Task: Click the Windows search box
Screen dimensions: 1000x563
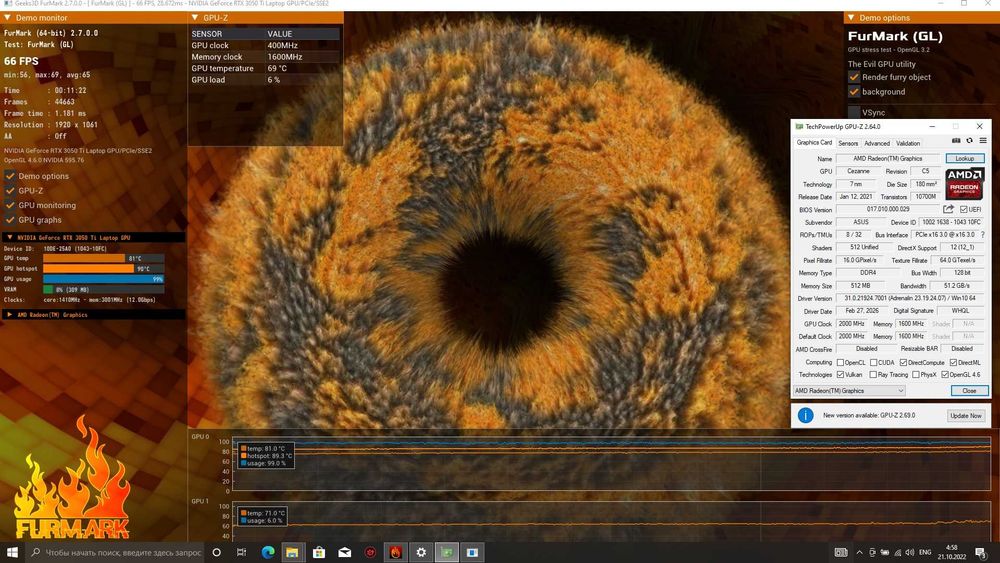Action: click(115, 552)
